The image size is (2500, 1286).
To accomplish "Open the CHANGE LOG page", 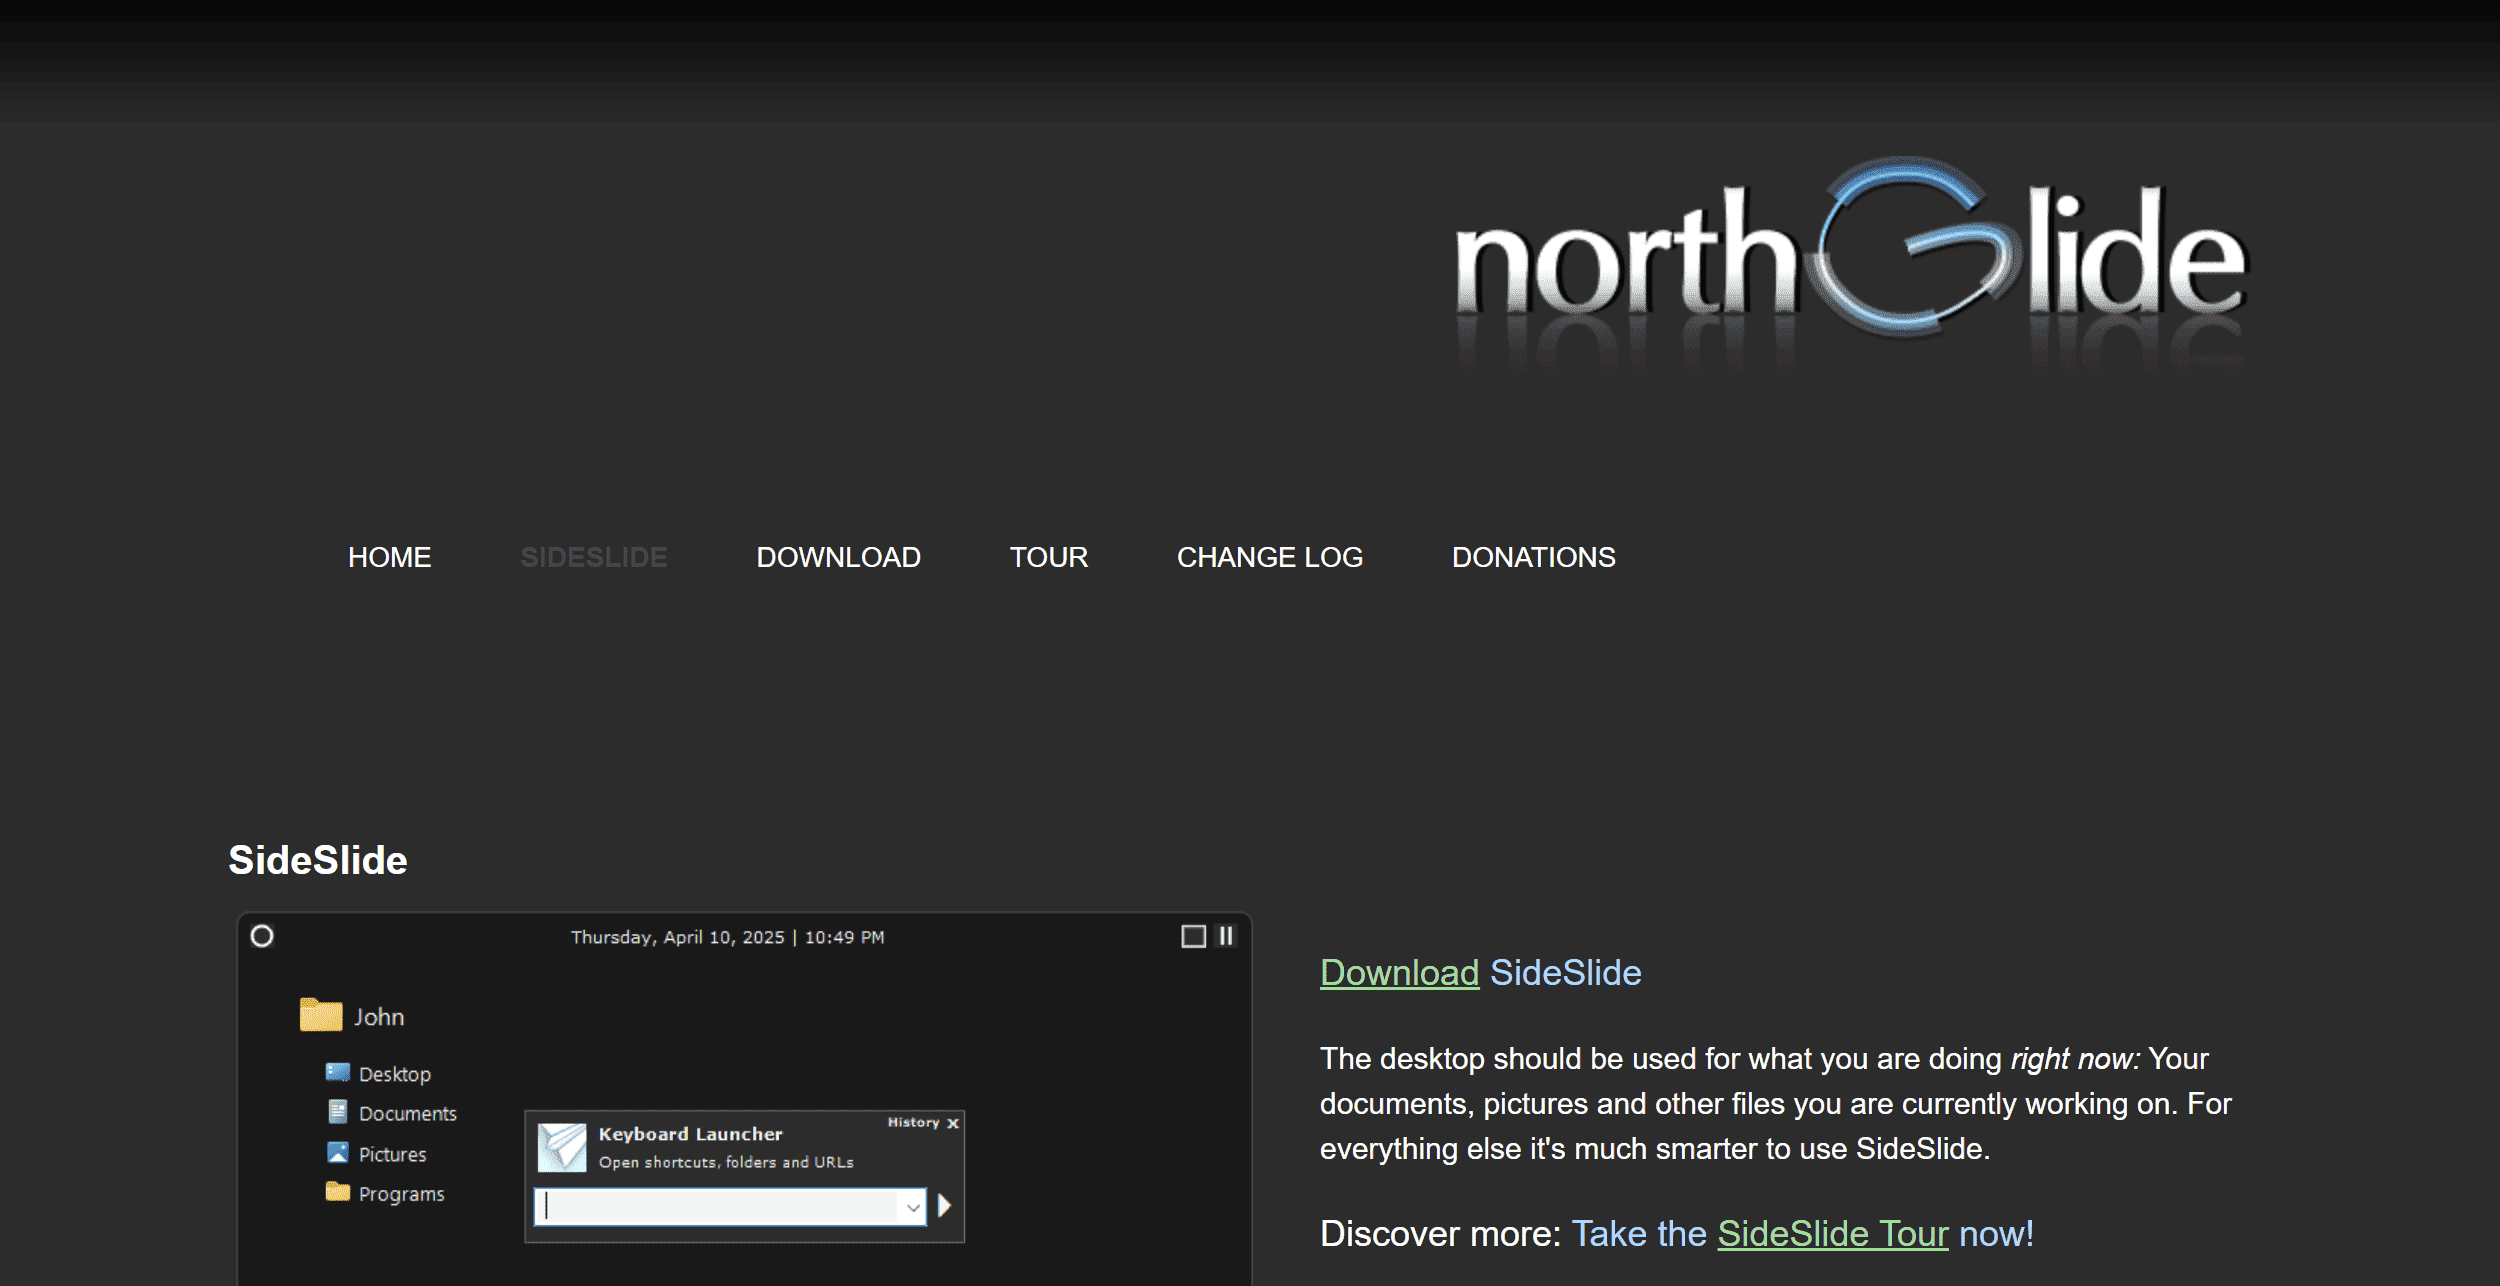I will 1269,557.
